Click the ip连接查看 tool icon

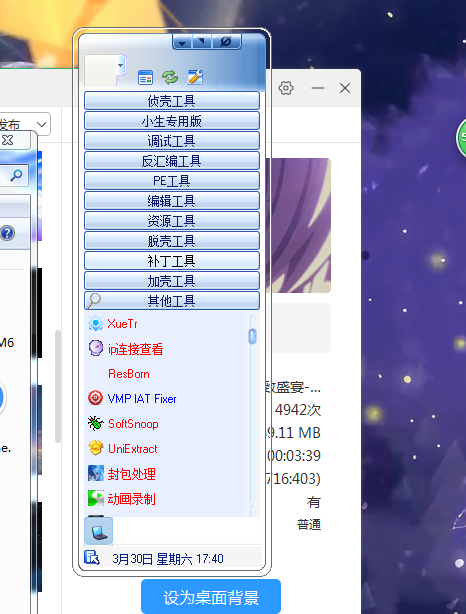point(96,348)
